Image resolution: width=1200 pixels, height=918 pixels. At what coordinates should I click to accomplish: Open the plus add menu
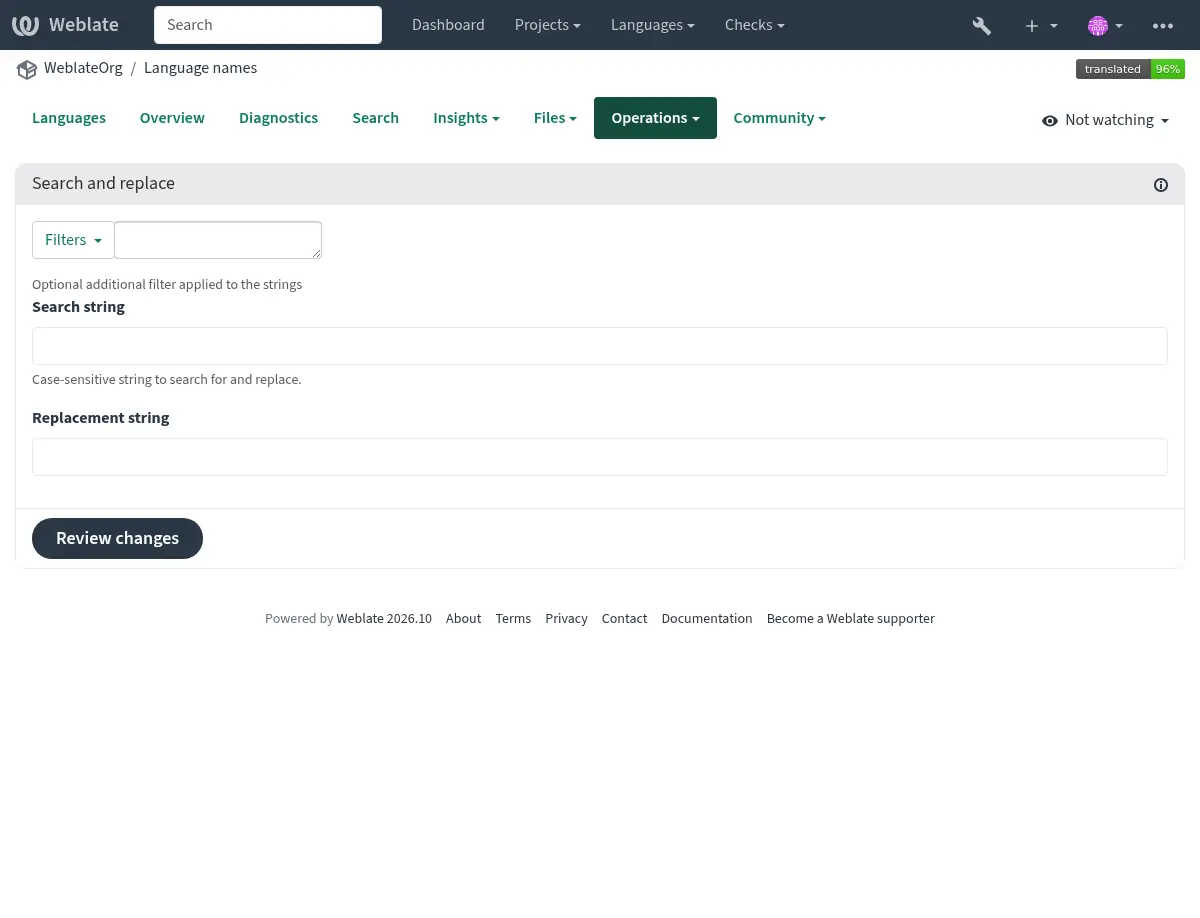[1041, 26]
